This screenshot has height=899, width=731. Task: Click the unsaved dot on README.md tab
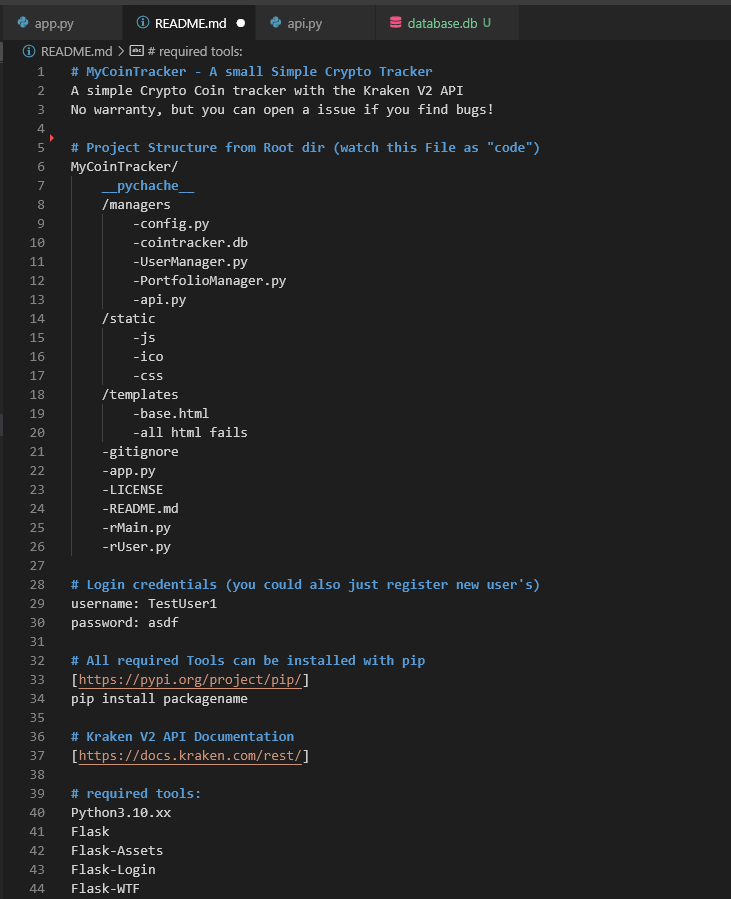click(x=241, y=23)
